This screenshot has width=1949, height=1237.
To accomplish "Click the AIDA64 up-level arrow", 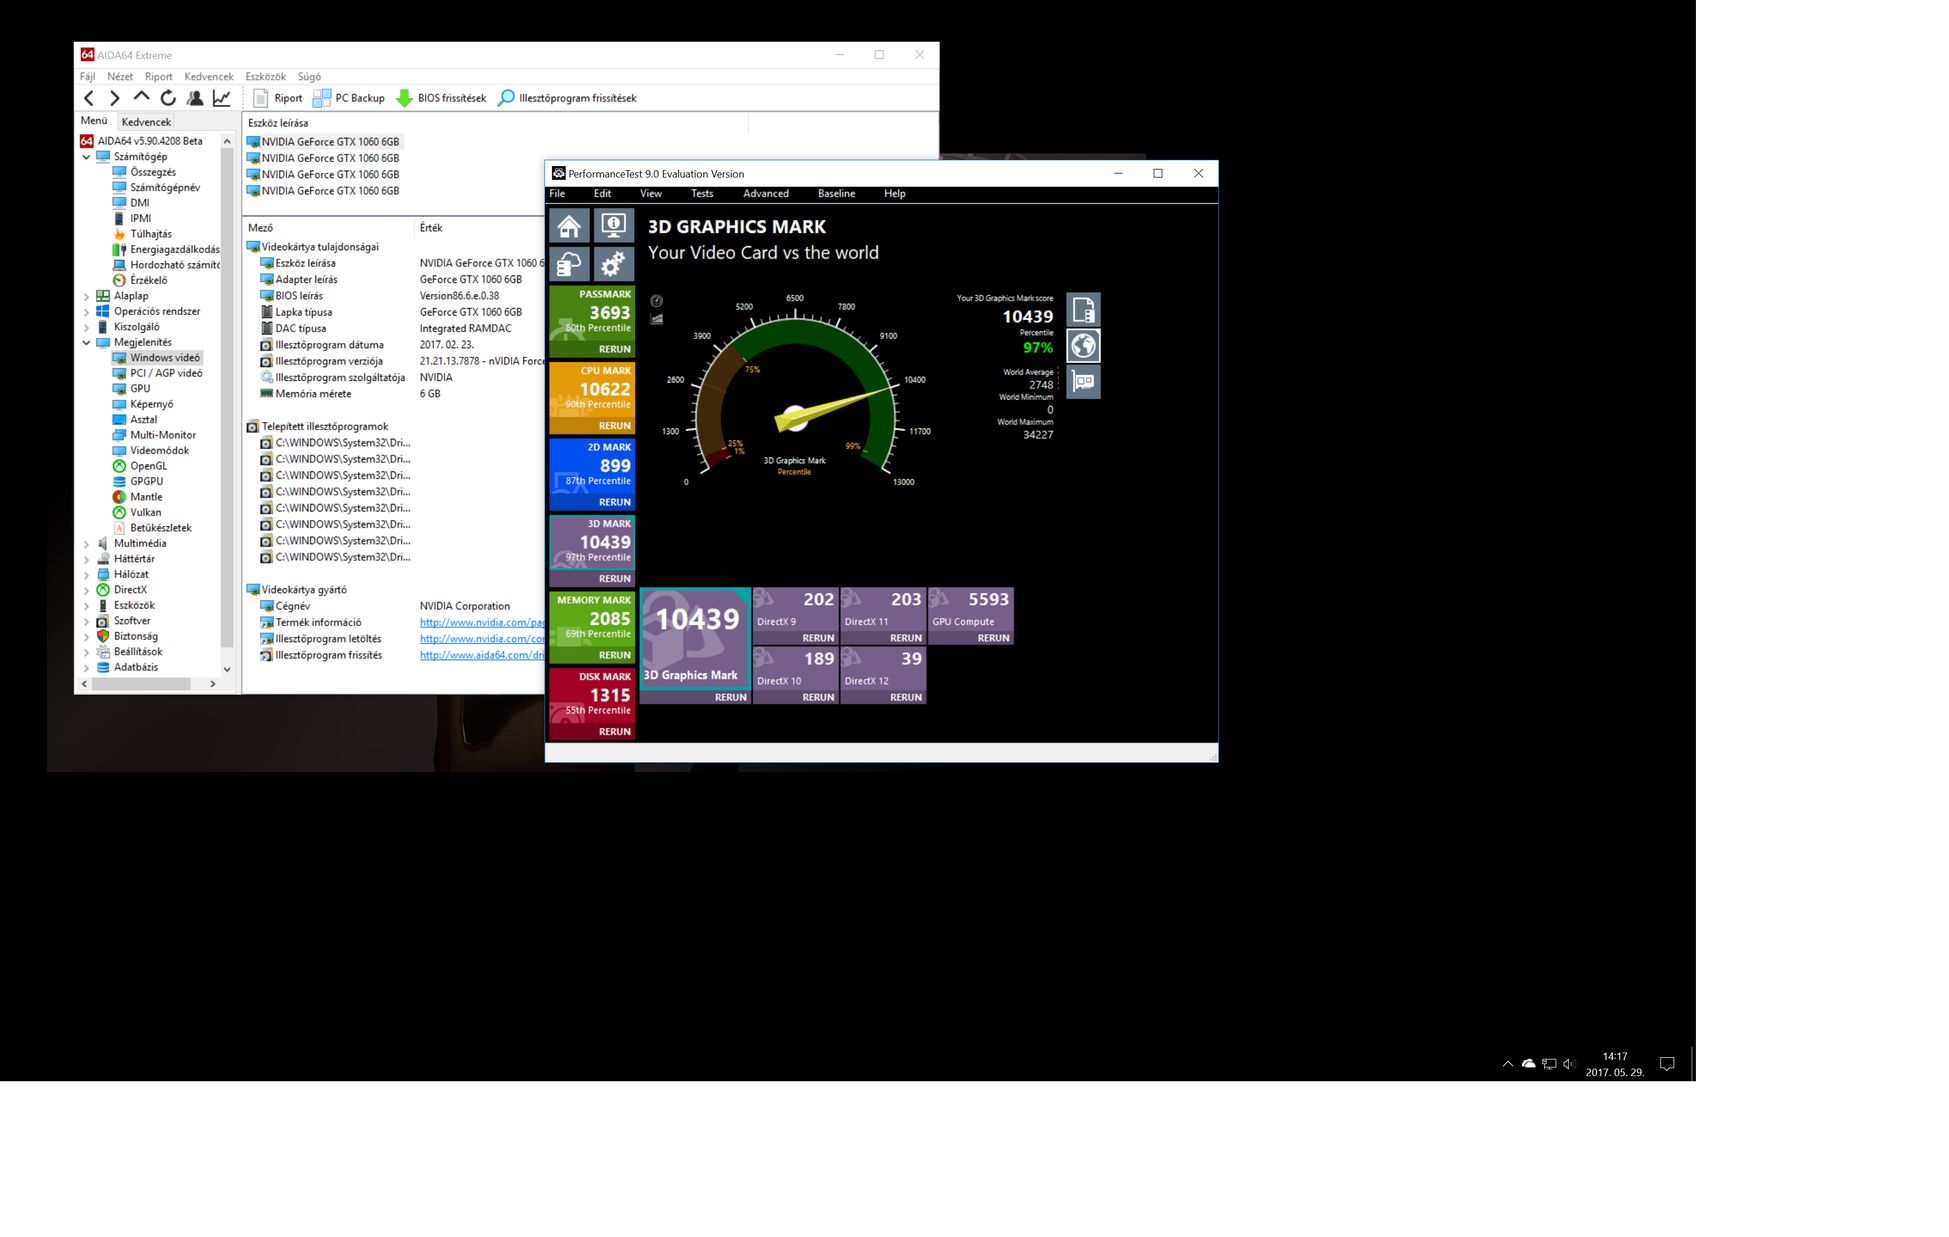I will click(x=141, y=97).
